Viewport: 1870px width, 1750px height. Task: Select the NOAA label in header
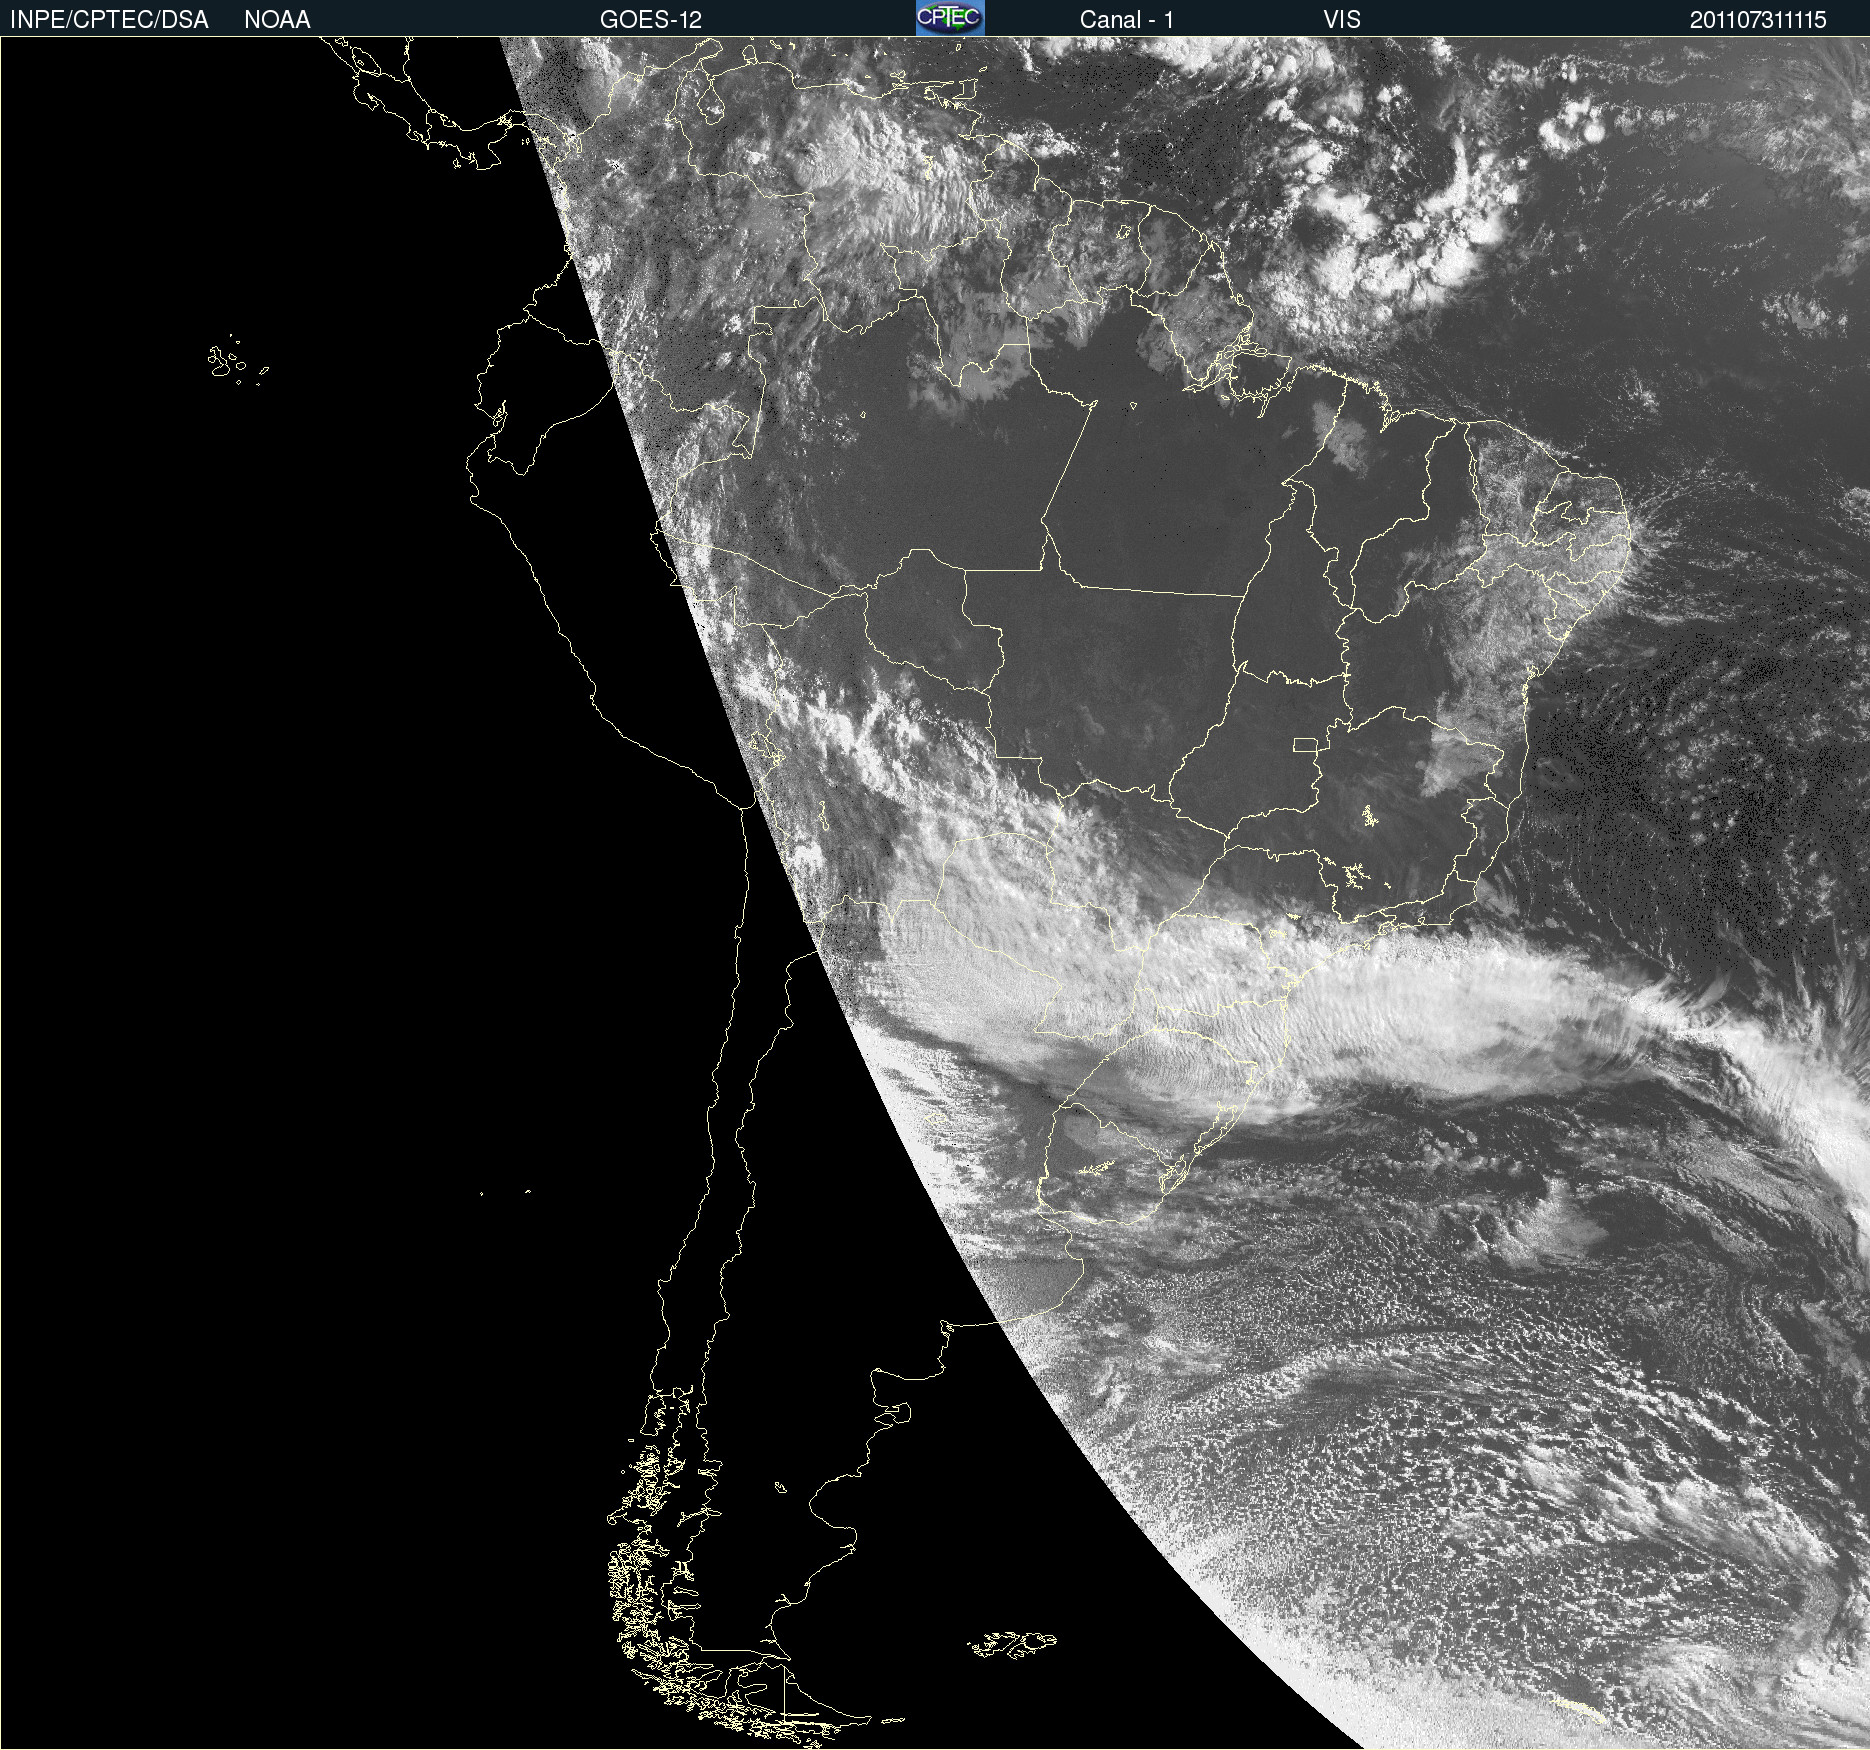coord(277,20)
